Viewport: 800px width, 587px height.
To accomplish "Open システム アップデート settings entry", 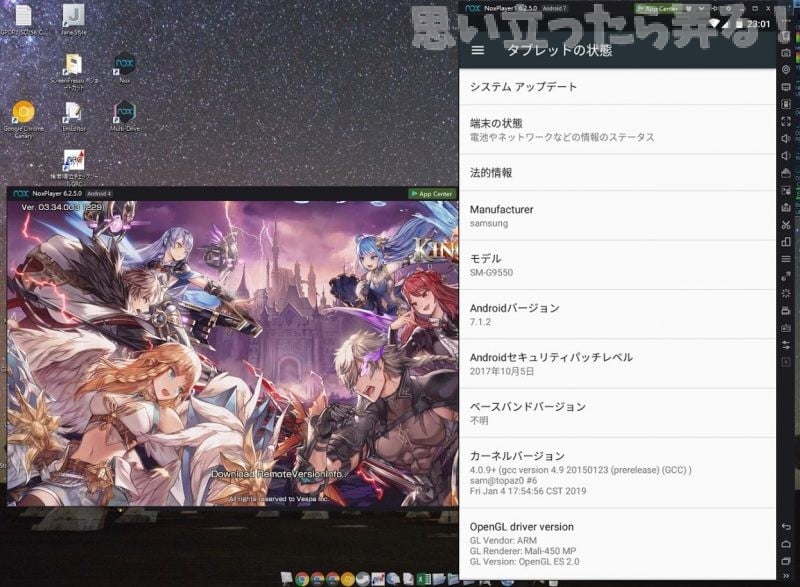I will coord(617,87).
